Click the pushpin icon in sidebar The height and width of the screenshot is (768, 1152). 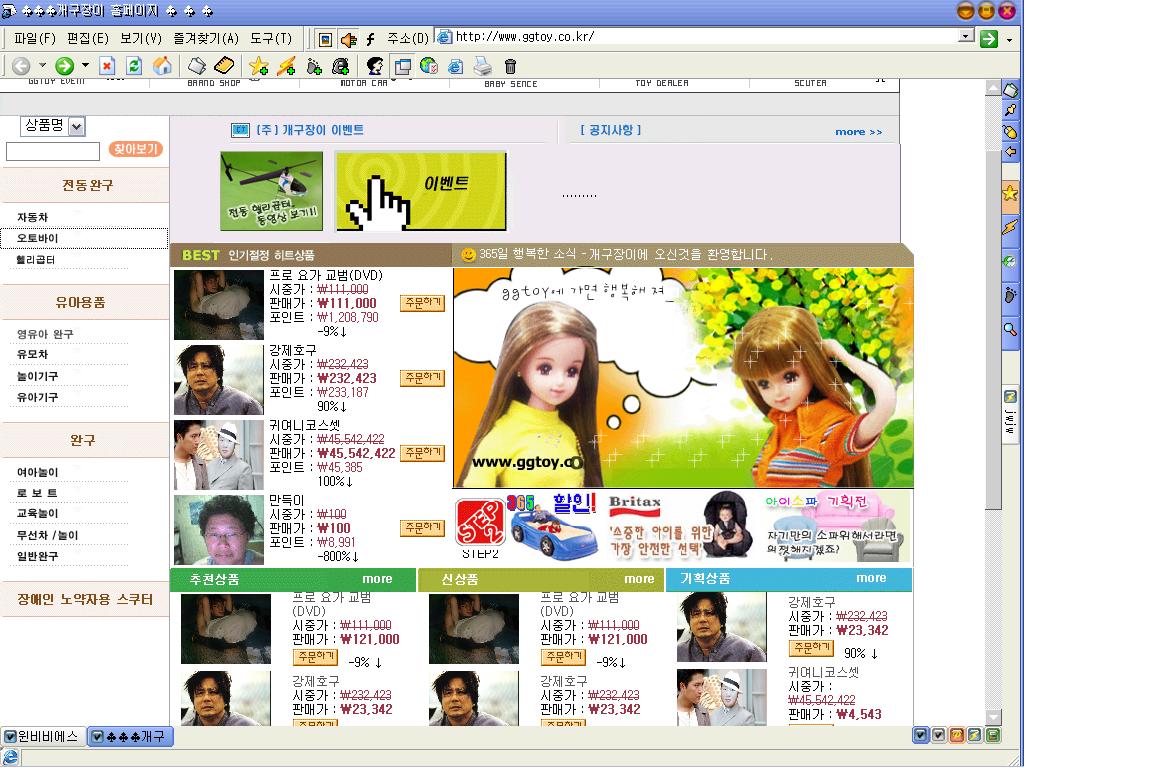point(1010,111)
